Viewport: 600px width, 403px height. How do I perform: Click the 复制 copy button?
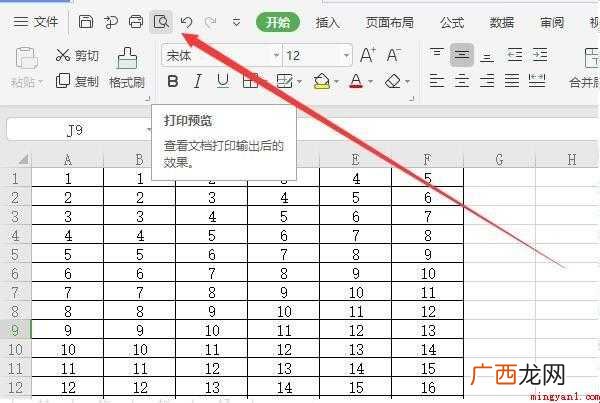(77, 81)
